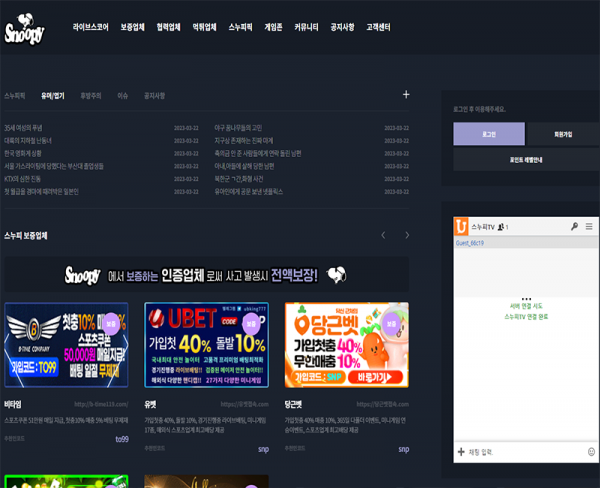
Task: Open the post KTX의 심한 진동
Action: [x=22, y=179]
